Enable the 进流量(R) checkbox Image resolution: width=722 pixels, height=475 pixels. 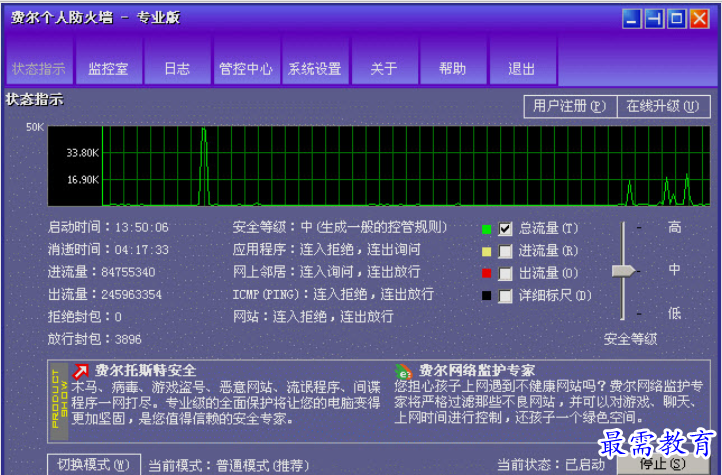coord(505,251)
